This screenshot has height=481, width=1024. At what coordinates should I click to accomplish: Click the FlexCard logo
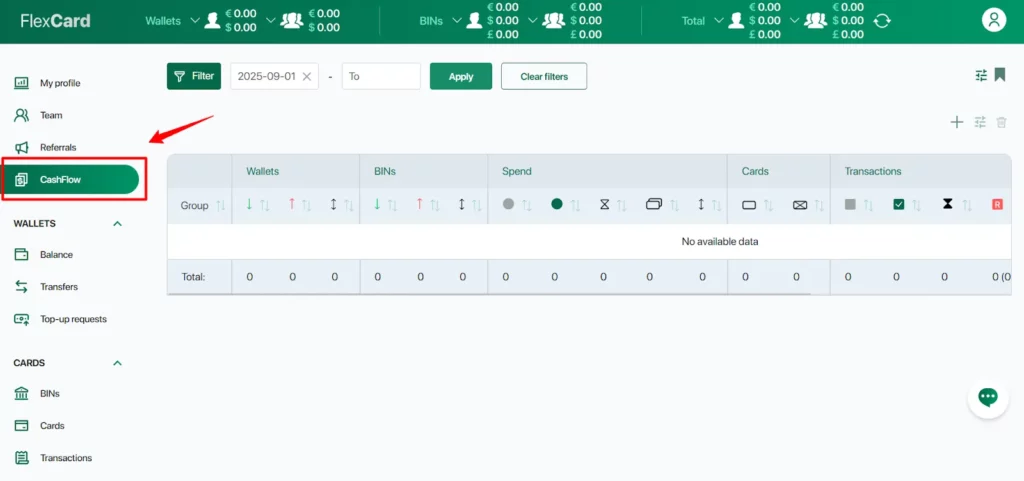[56, 21]
